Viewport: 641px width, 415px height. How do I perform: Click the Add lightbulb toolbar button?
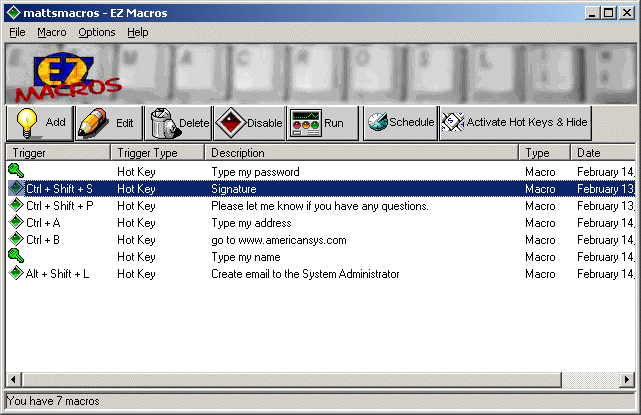40,123
